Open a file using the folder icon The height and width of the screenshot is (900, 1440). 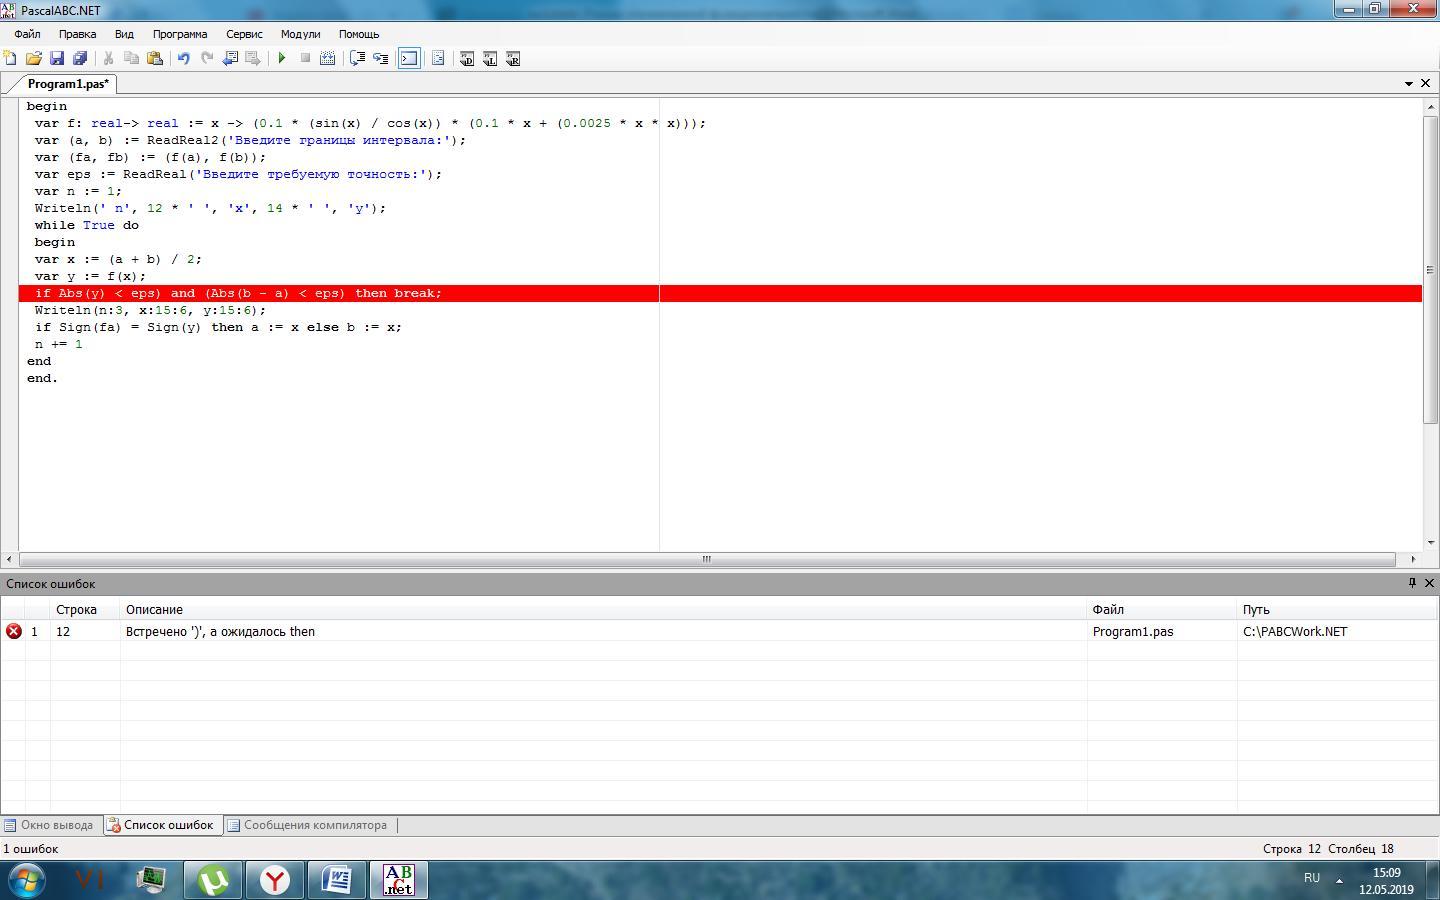point(33,59)
